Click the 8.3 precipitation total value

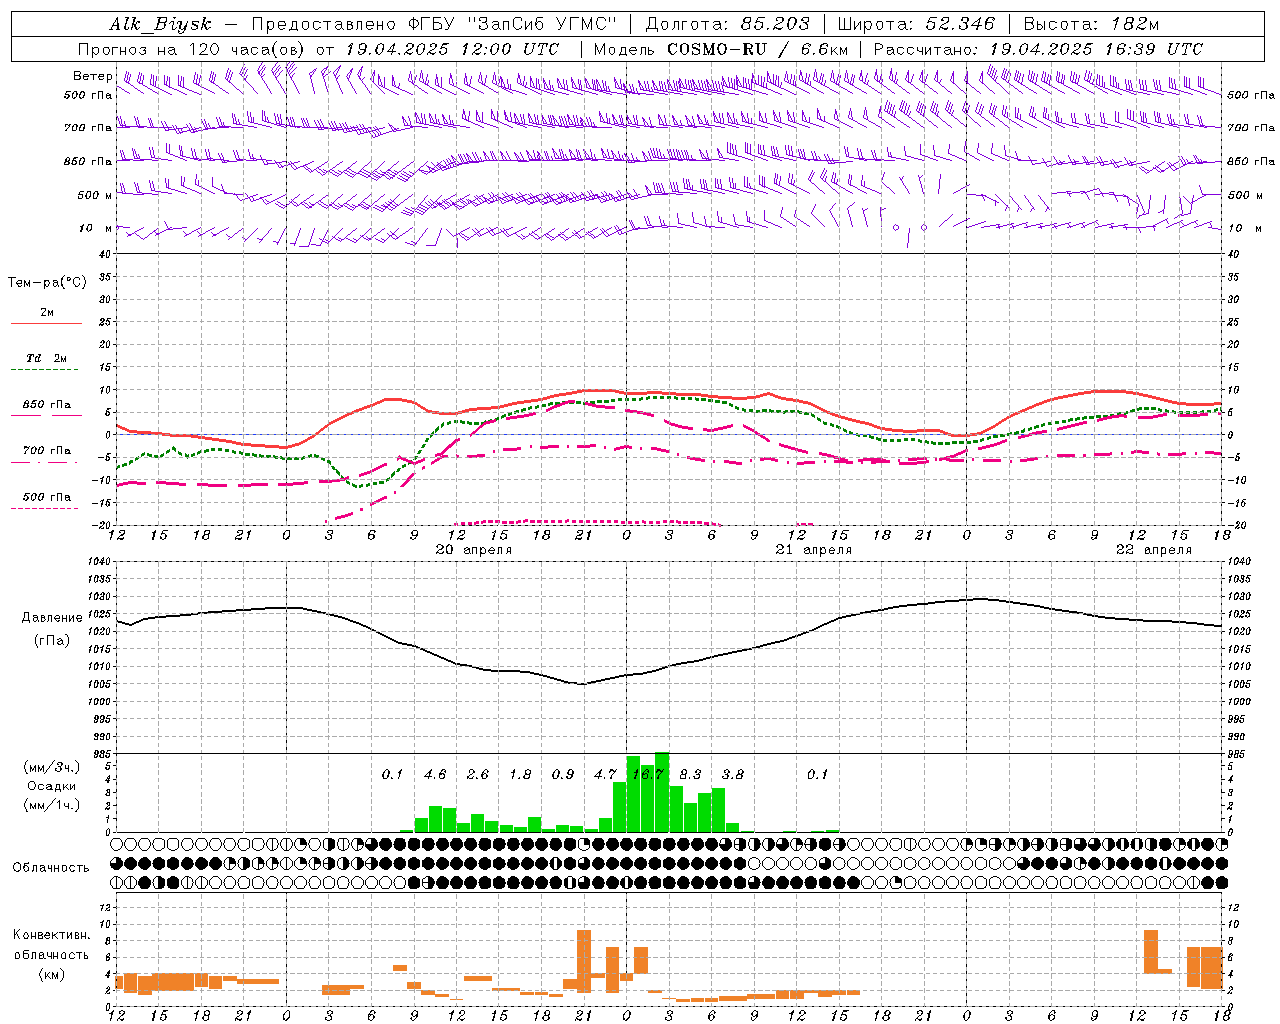coord(690,775)
